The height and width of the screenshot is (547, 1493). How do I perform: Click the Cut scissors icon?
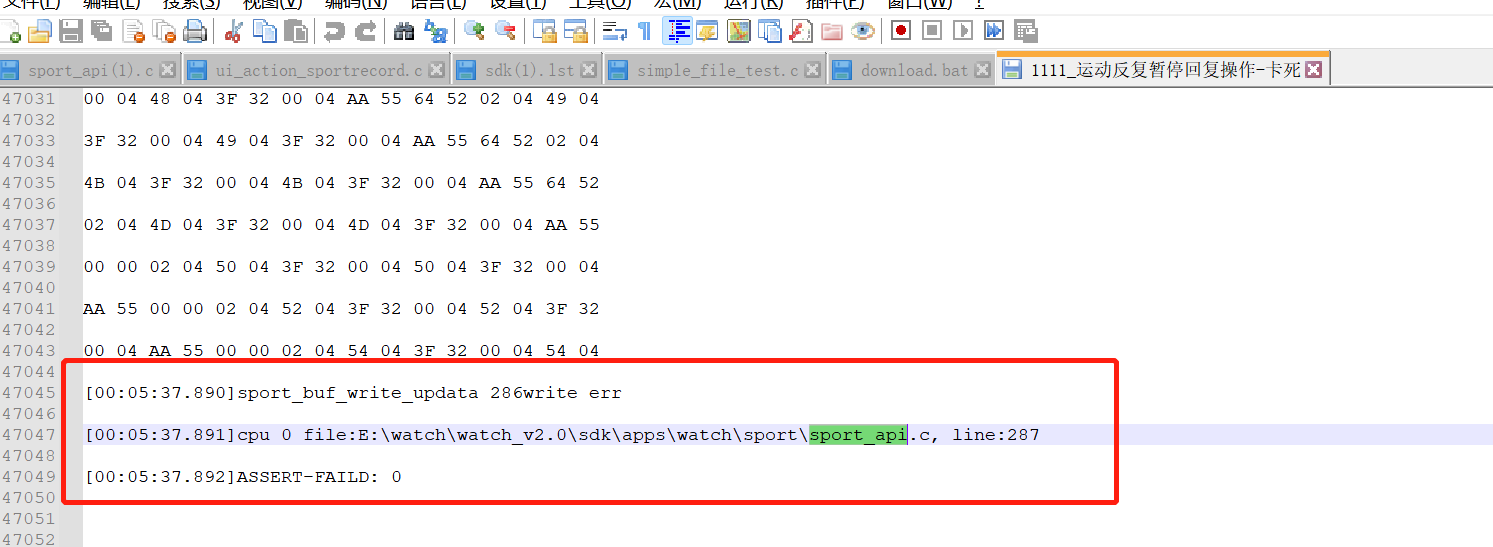pos(234,32)
